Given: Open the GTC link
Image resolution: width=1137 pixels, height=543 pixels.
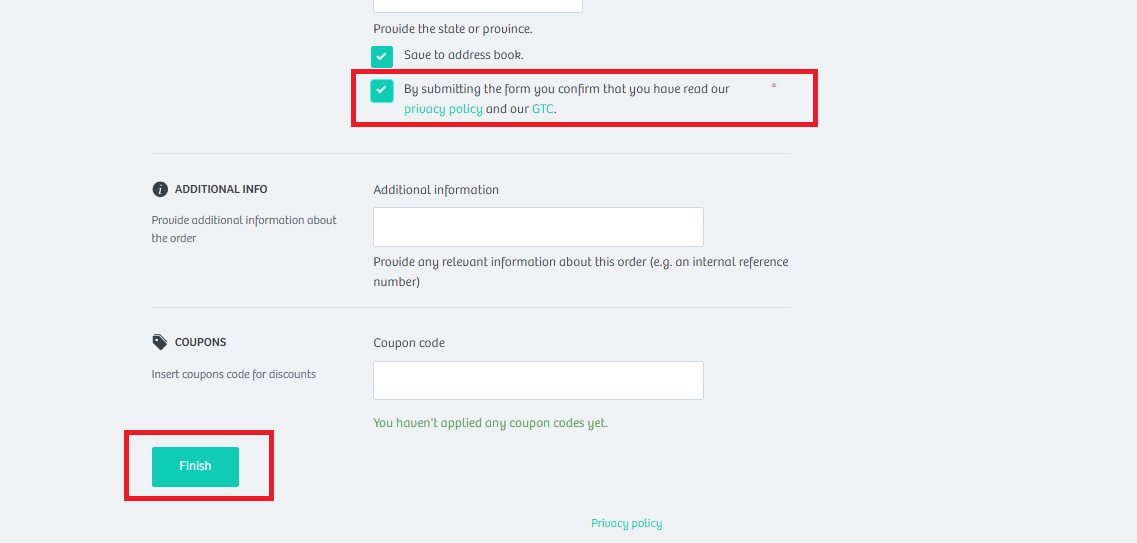Looking at the screenshot, I should pos(542,109).
